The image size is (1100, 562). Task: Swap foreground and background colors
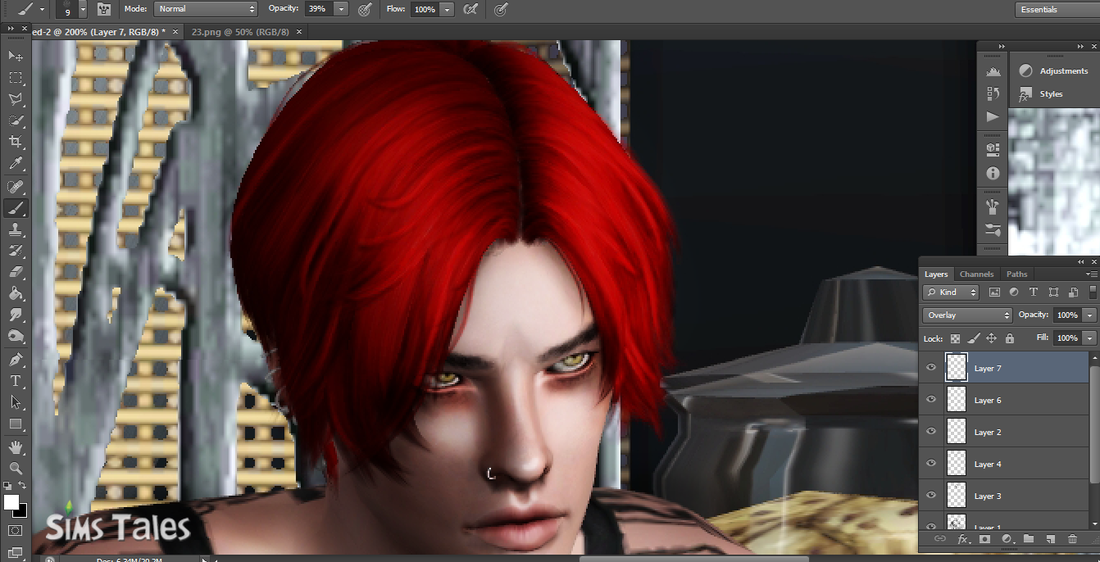(x=22, y=486)
